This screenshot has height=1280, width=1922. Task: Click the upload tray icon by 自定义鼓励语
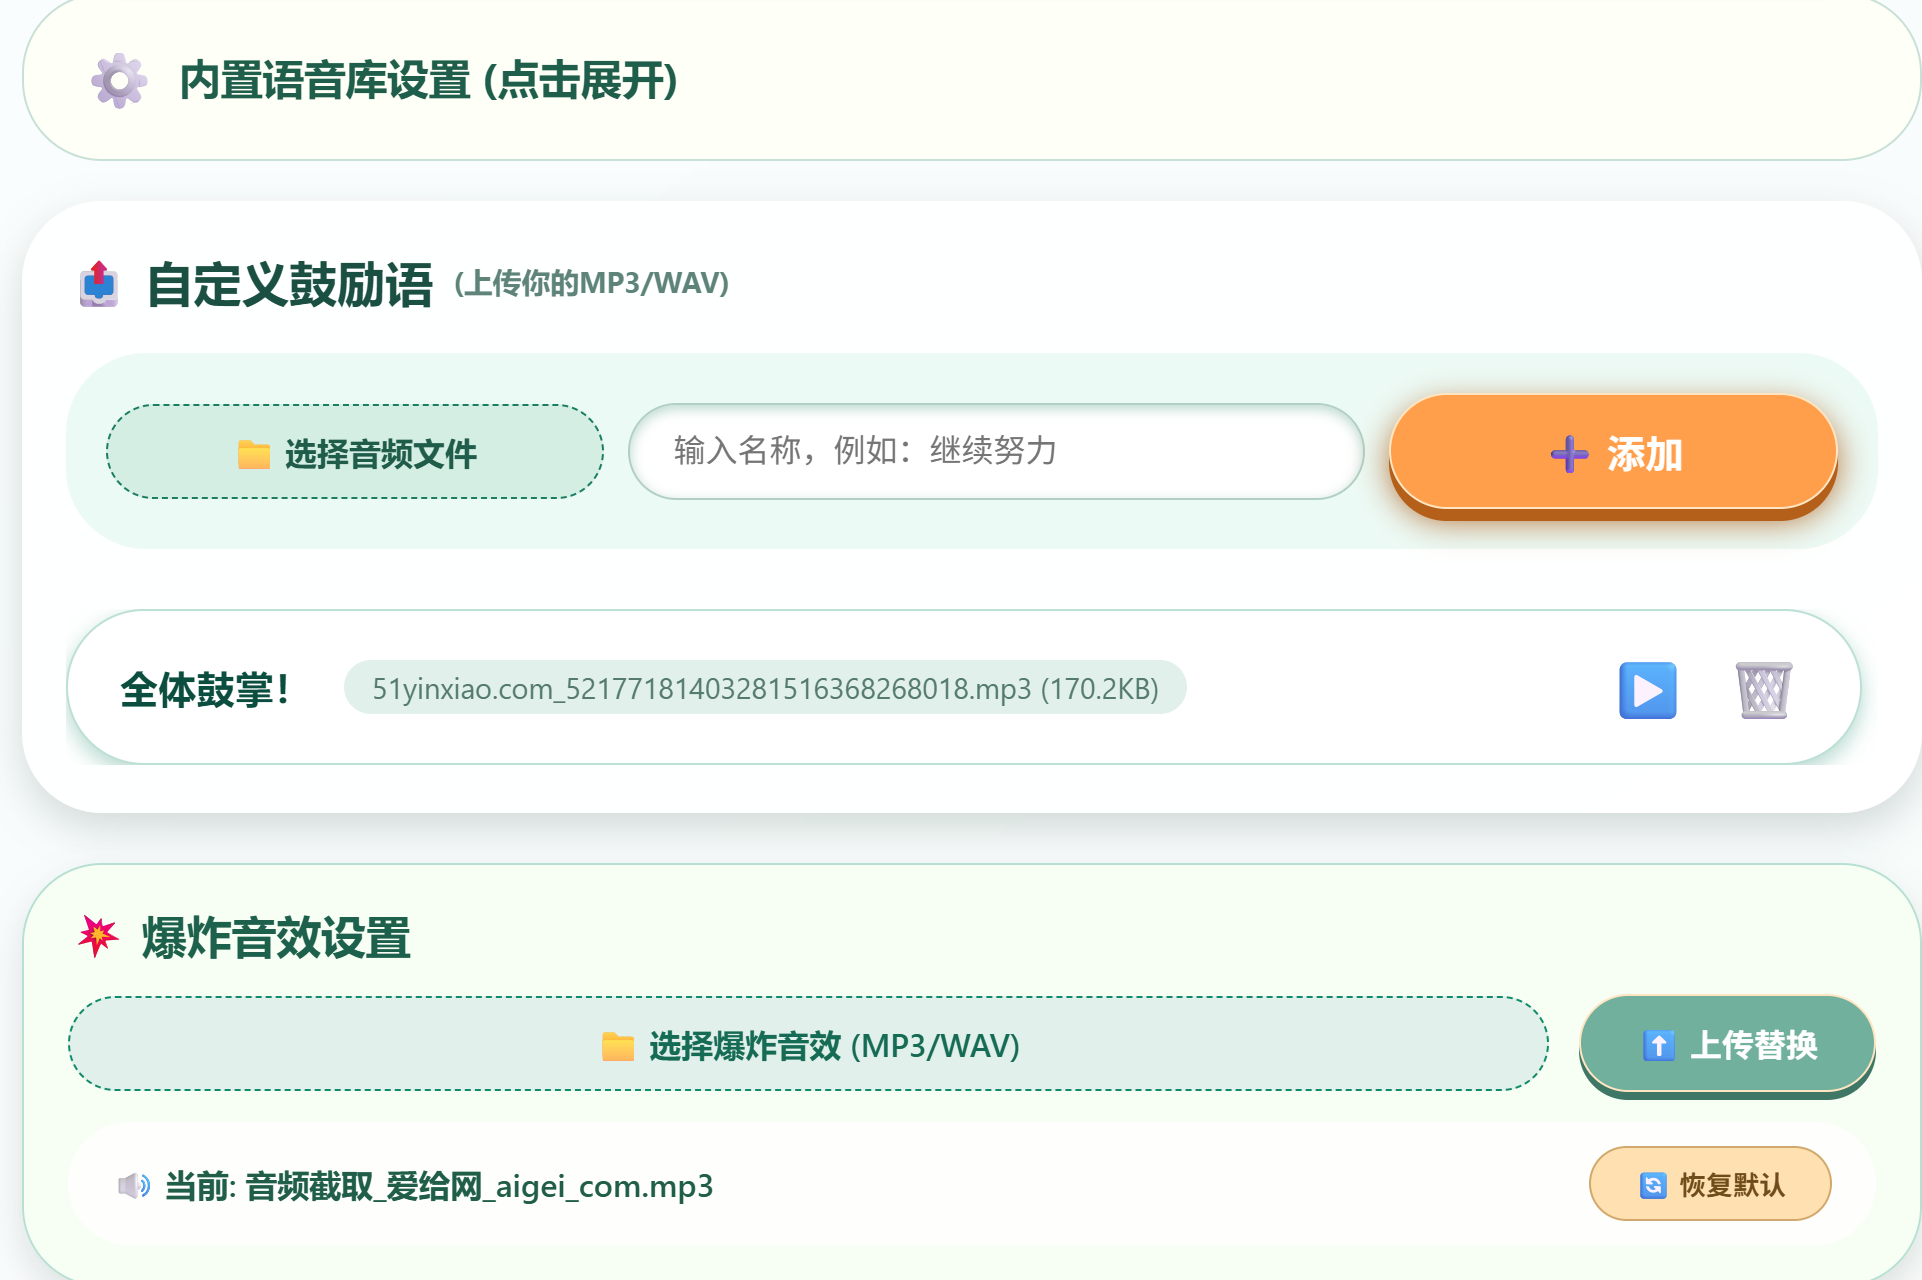(99, 285)
